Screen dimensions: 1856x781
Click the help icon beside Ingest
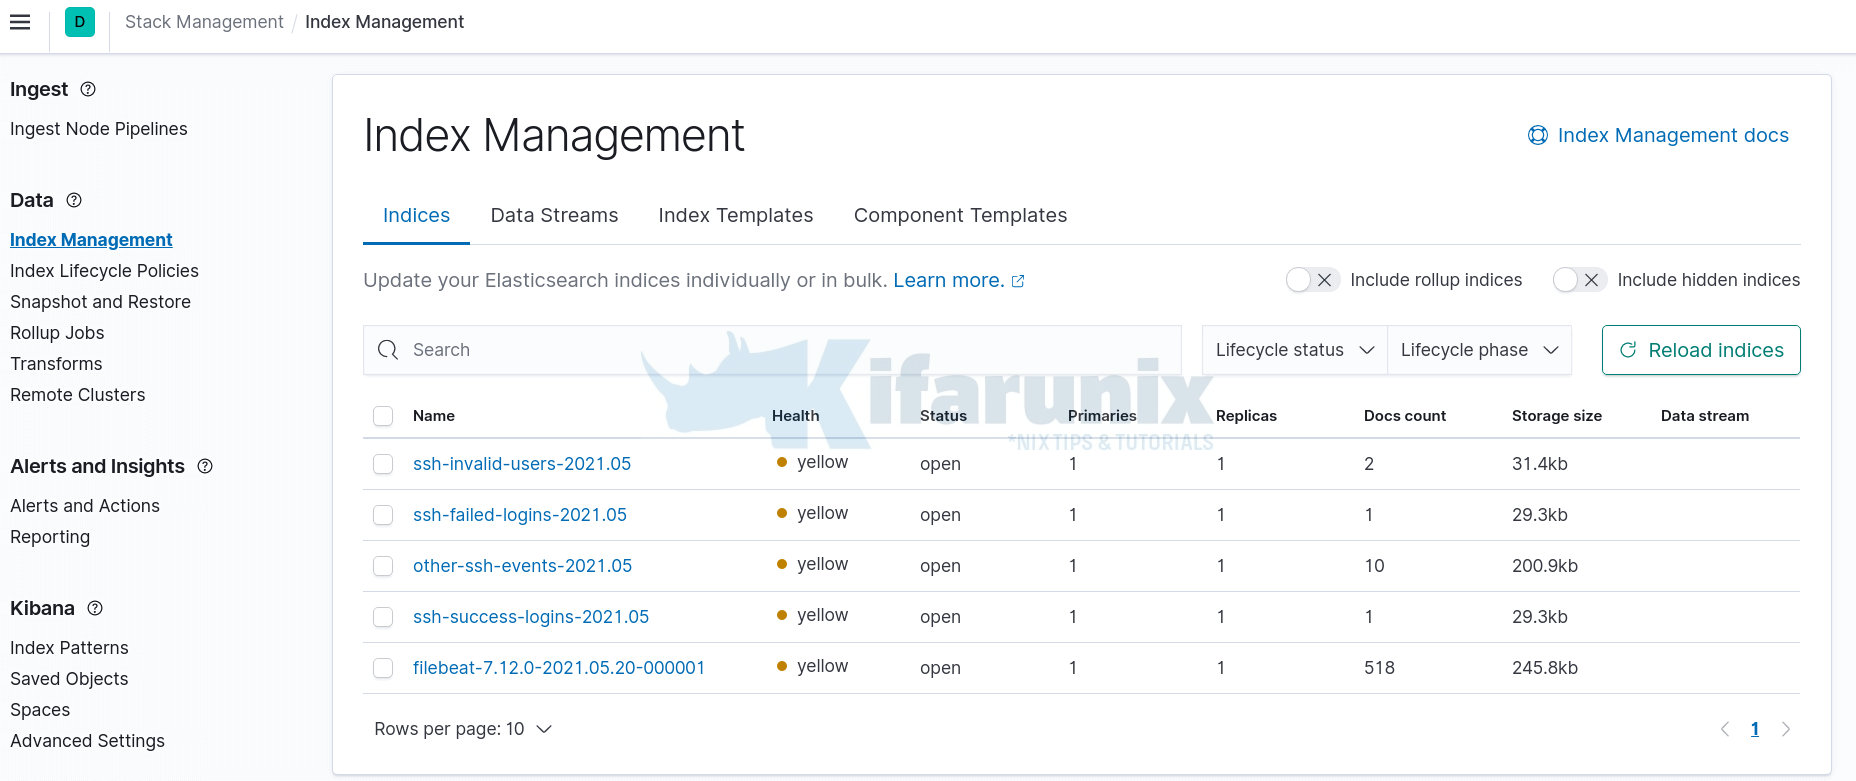[x=88, y=89]
